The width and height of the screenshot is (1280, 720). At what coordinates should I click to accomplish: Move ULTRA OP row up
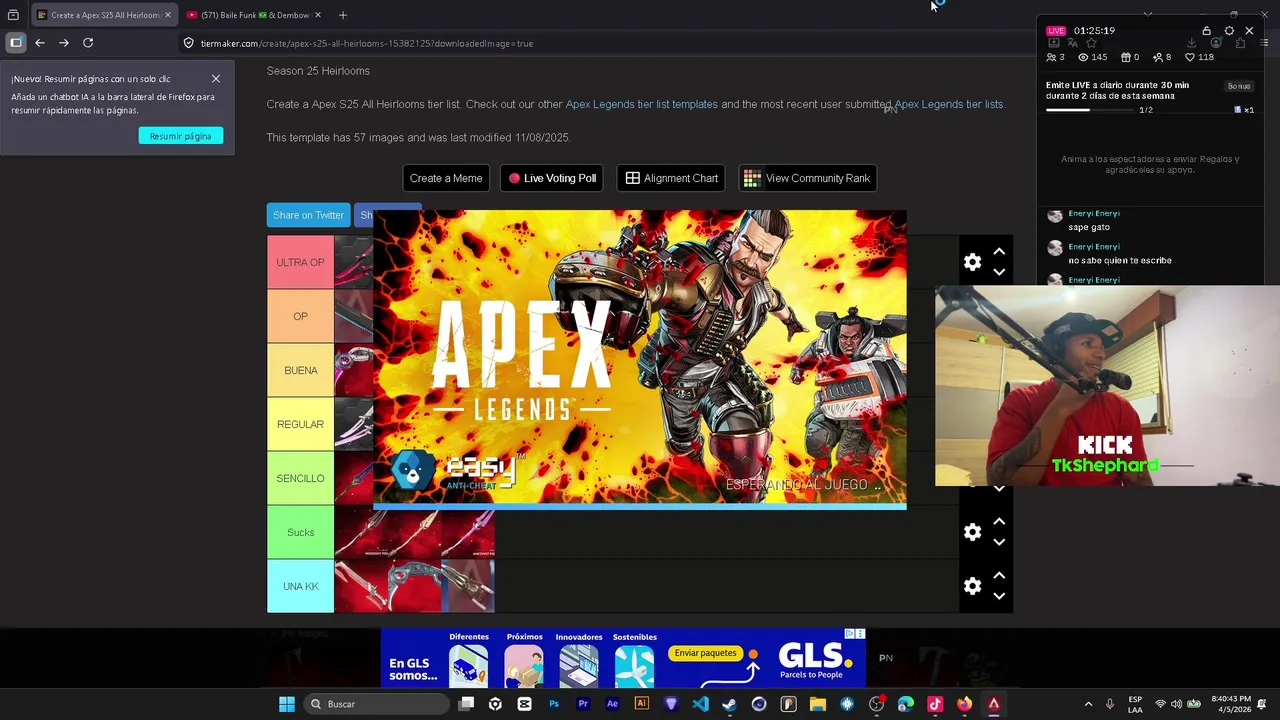click(x=998, y=251)
